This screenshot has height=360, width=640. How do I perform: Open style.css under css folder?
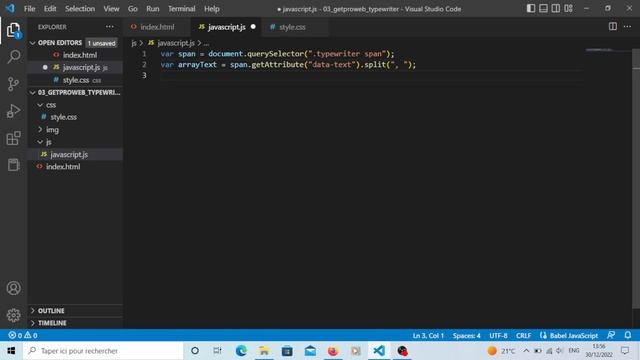(75, 117)
